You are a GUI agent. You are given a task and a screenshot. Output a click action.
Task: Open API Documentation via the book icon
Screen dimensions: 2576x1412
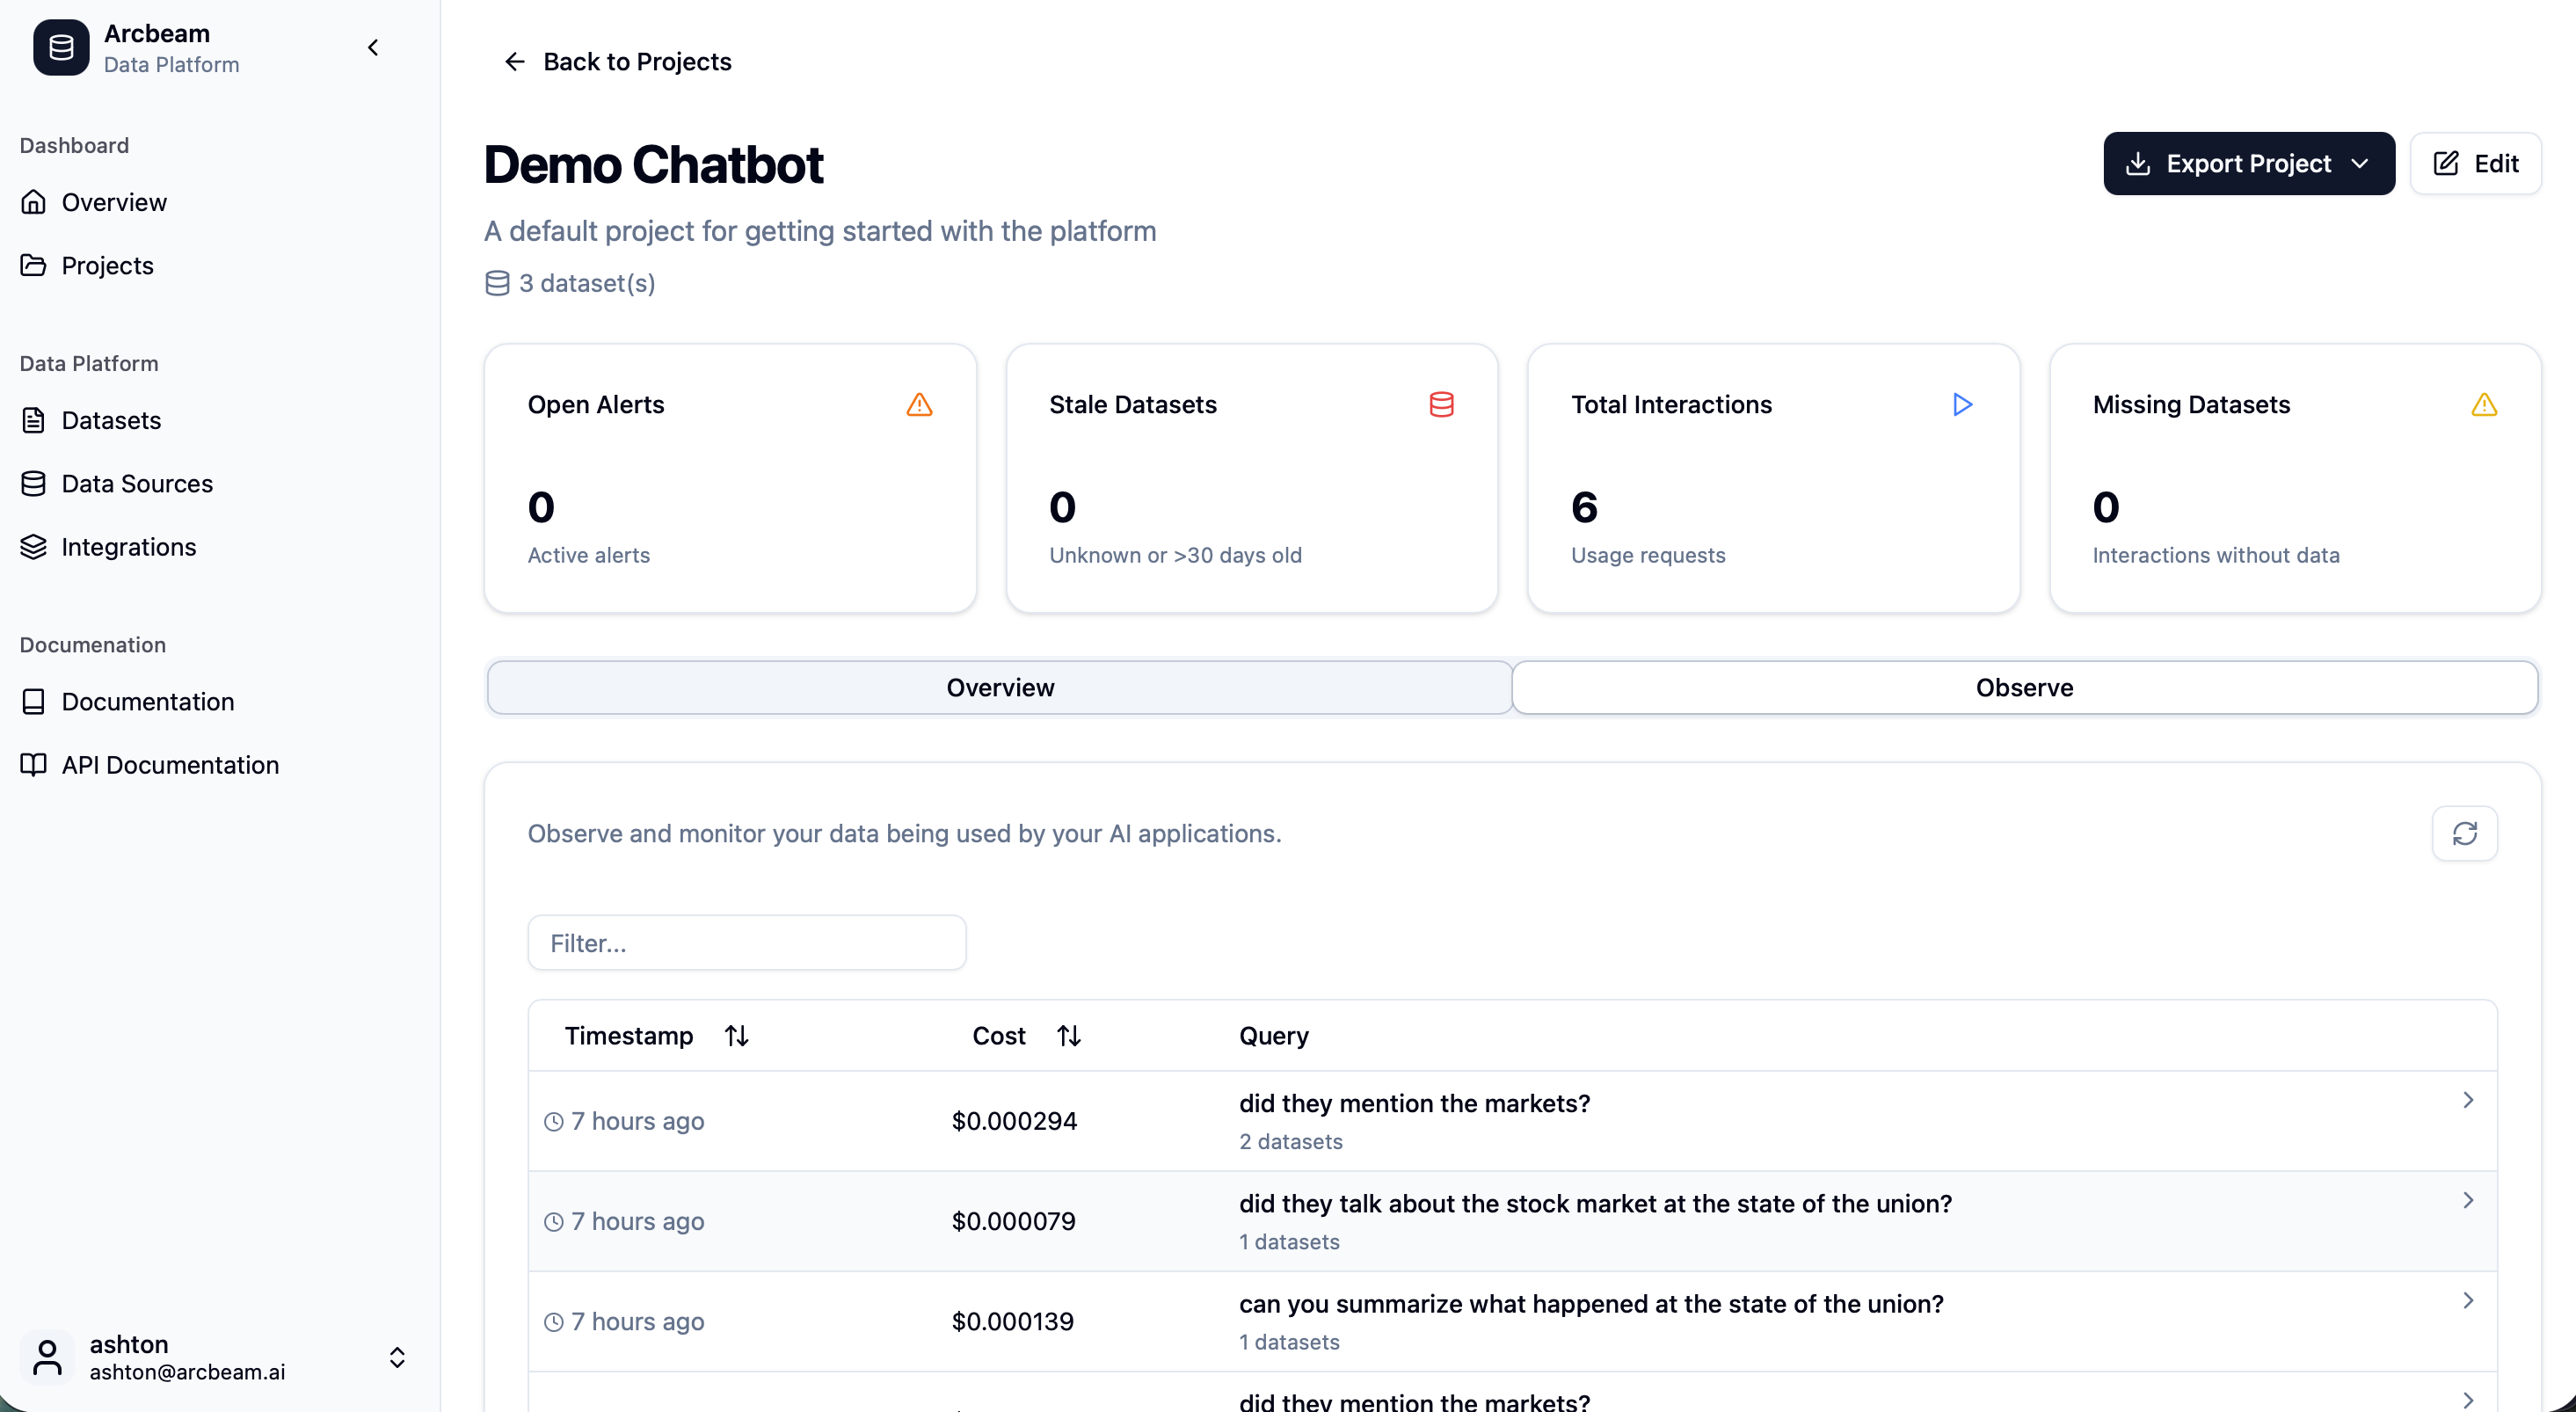pos(33,764)
